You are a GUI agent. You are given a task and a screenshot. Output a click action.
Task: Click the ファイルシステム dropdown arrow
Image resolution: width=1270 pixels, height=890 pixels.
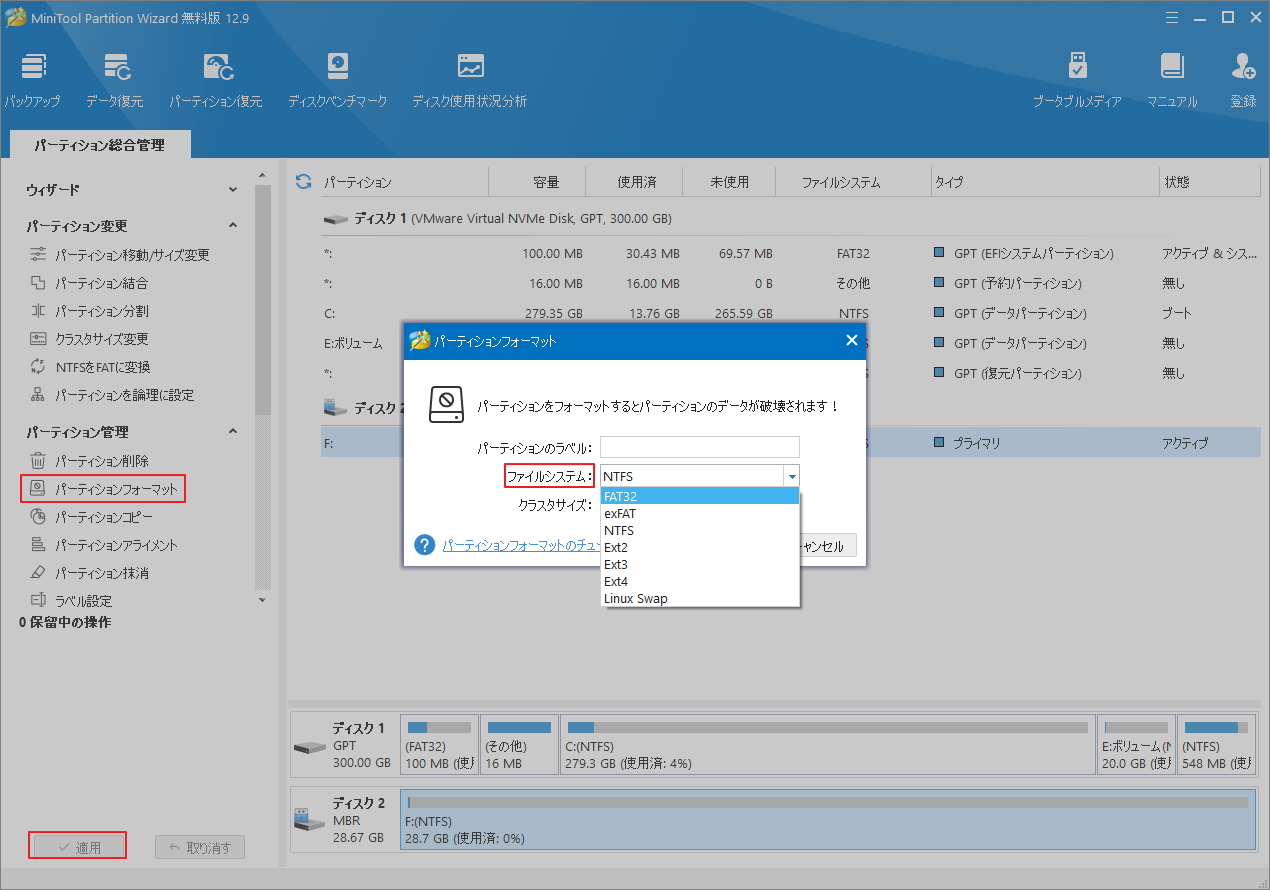coord(791,477)
